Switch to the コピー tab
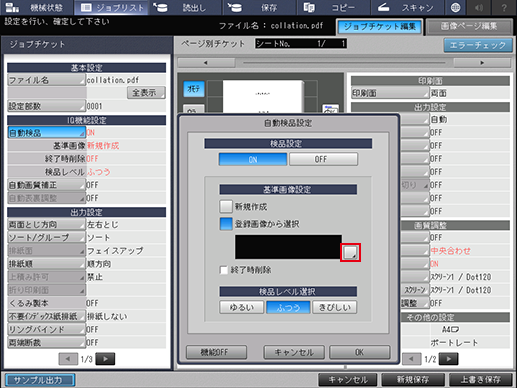The image size is (517, 388). [333, 7]
